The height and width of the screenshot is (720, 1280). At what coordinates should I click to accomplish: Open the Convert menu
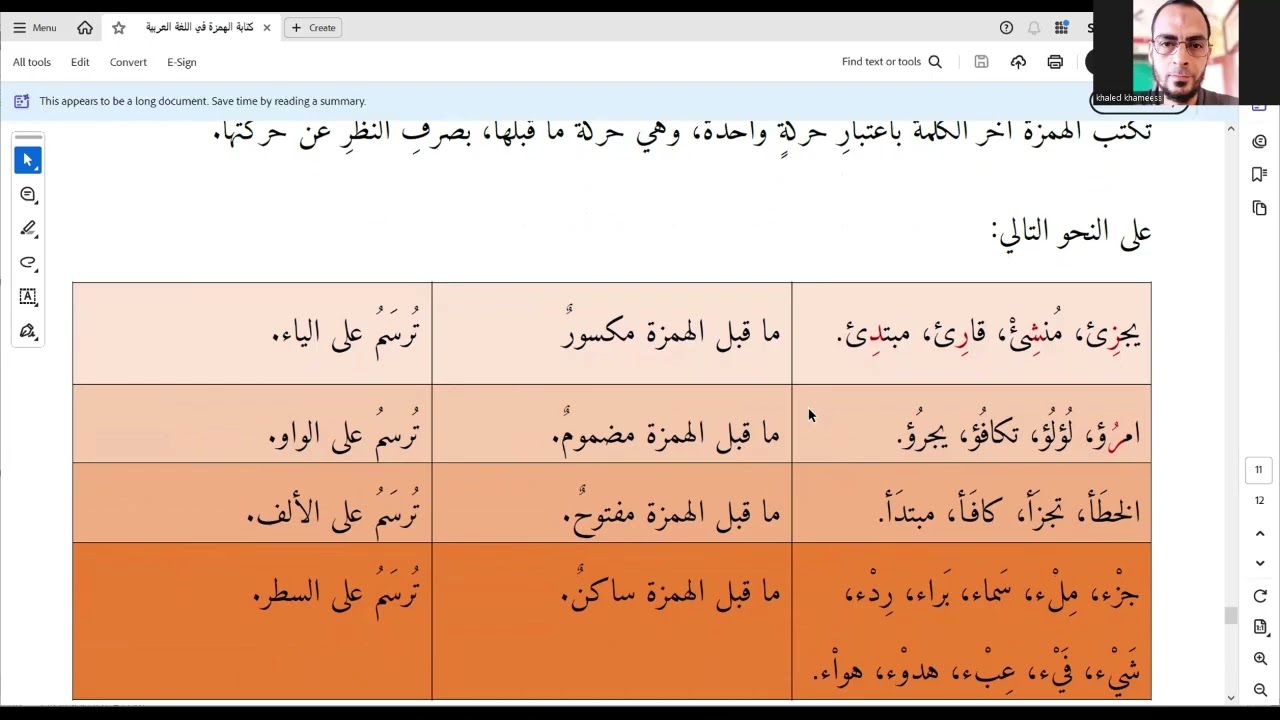pos(128,62)
